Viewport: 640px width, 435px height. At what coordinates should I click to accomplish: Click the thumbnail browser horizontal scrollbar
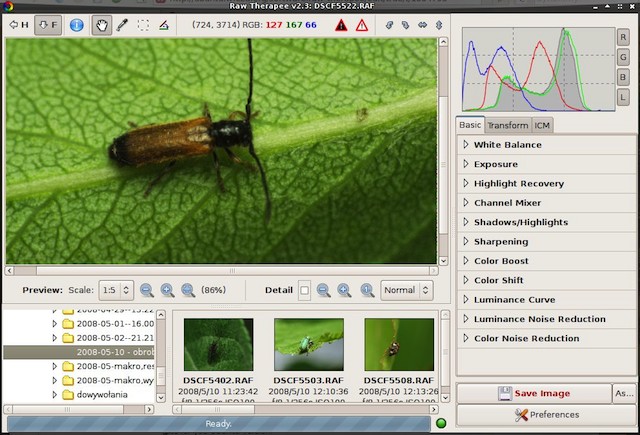(305, 409)
